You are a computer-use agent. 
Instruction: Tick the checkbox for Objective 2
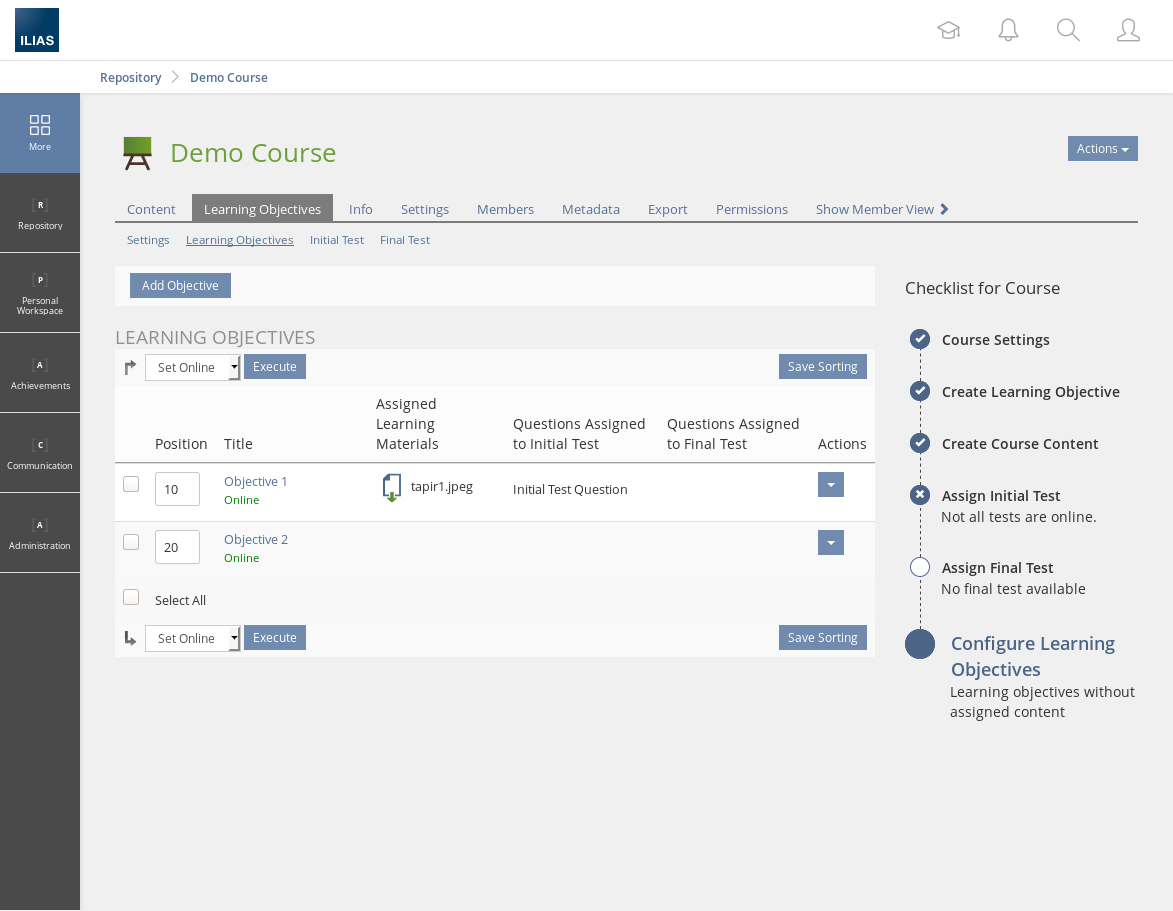131,542
